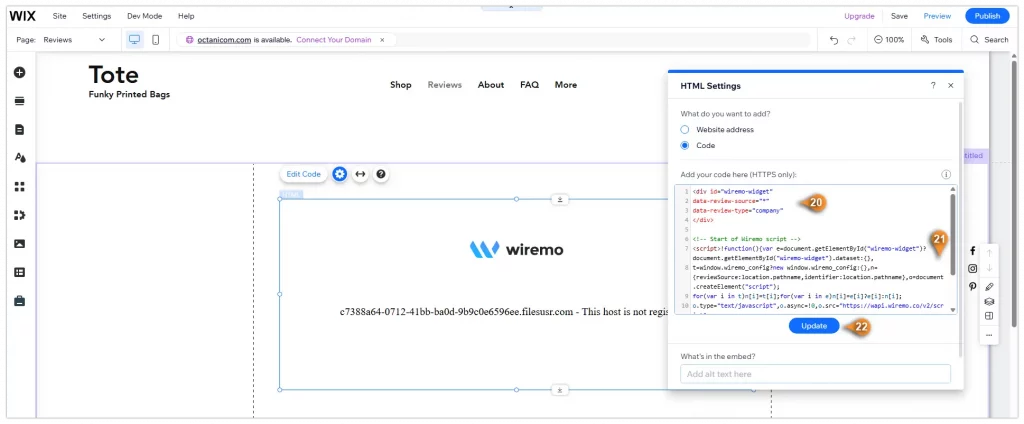Screen dimensions: 1024x424
Task: Click the HTML Settings help icon
Action: click(933, 86)
